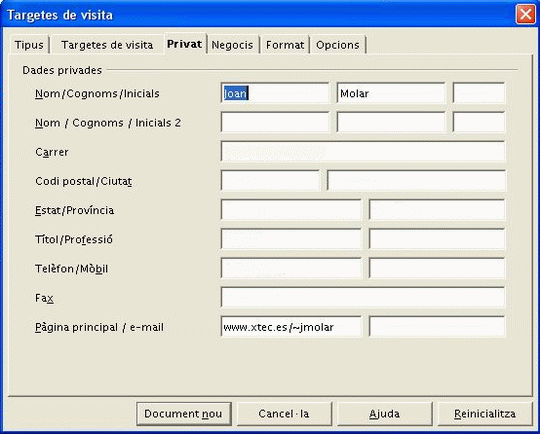Open the Targetes de visita tab
540x434 pixels.
pos(107,45)
